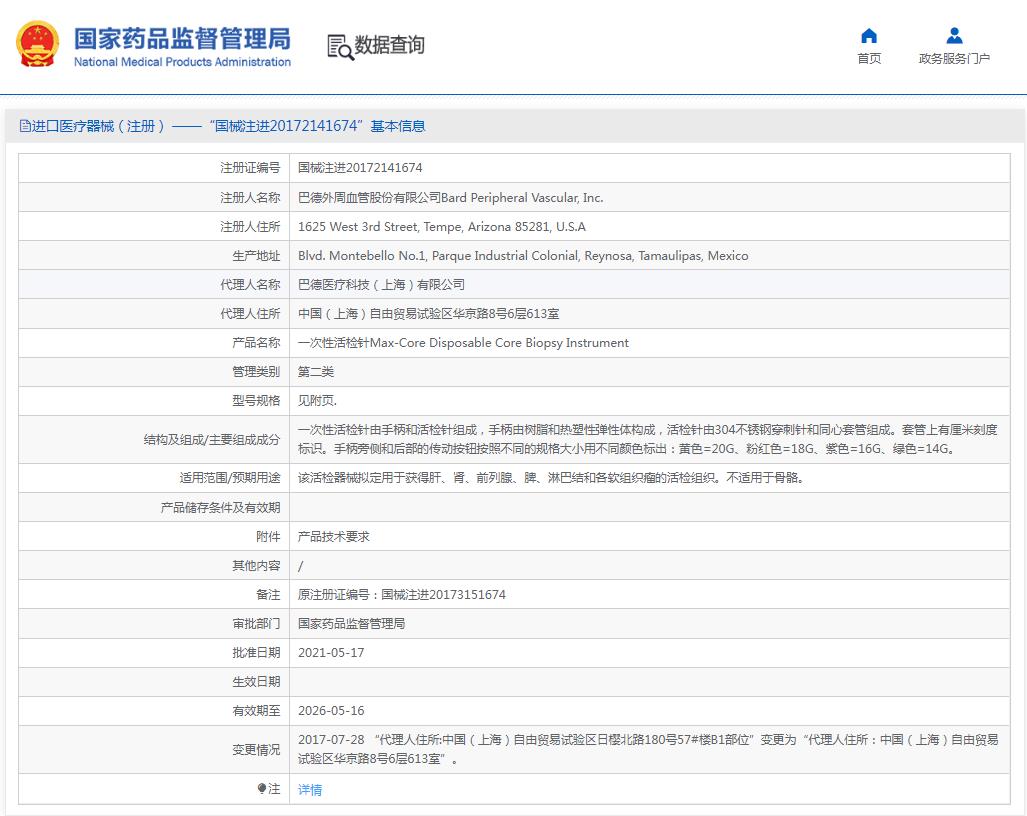The image size is (1027, 816).
Task: Open the 详情 link
Action: click(310, 789)
